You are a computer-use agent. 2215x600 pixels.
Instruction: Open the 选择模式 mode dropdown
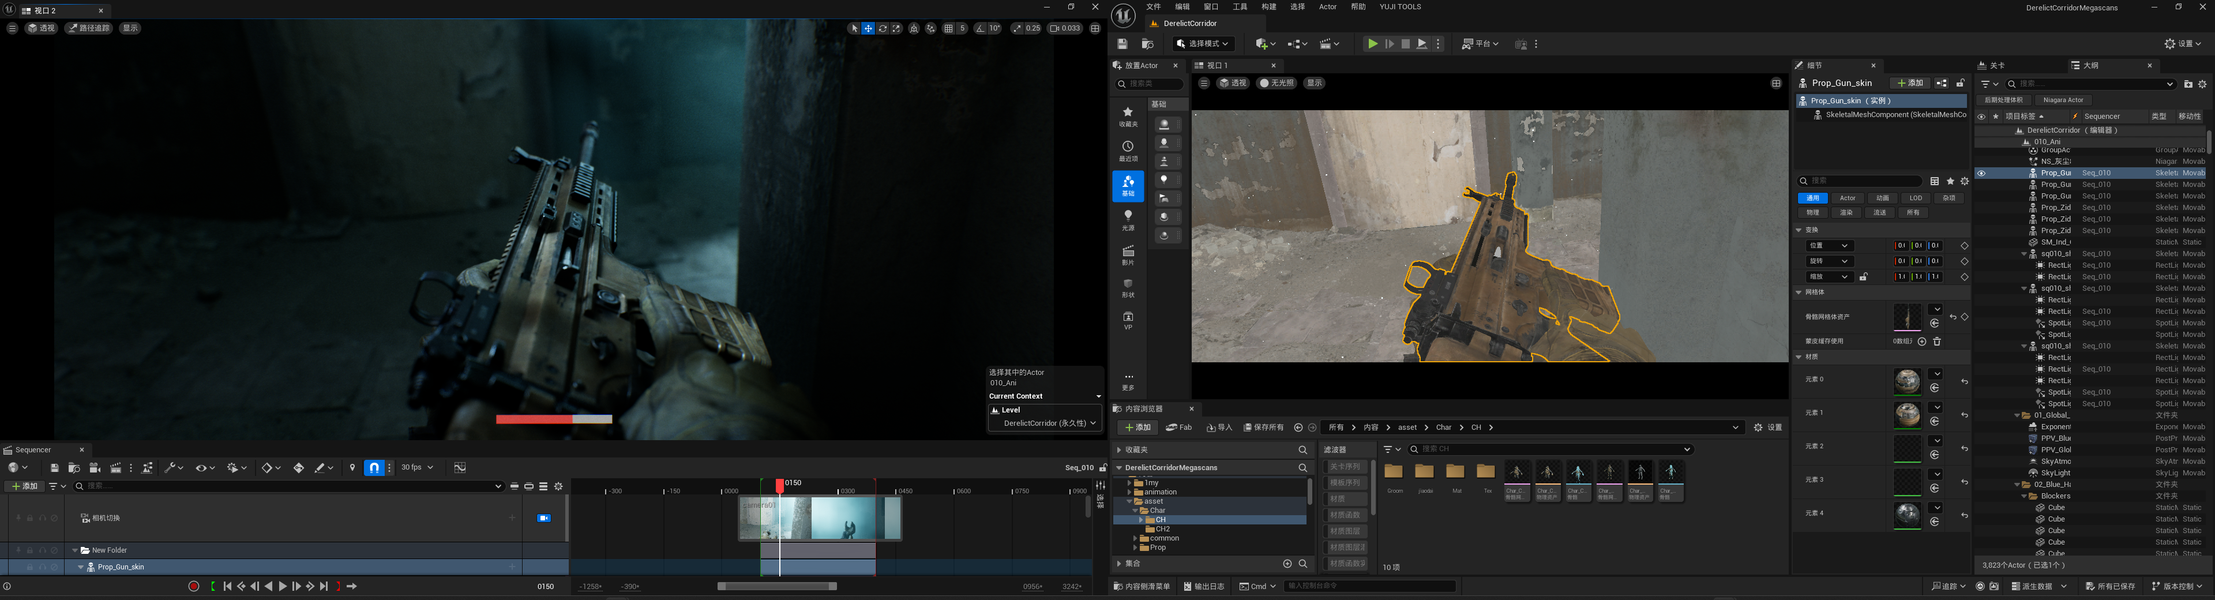click(x=1204, y=44)
